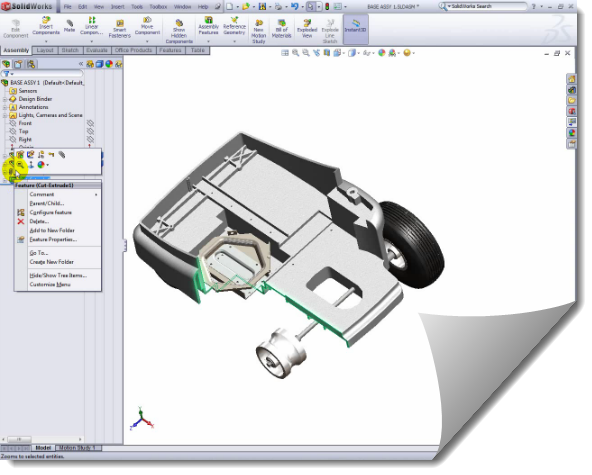Click the Open file icon
Screen dimensions: 592x475
(x=246, y=6)
